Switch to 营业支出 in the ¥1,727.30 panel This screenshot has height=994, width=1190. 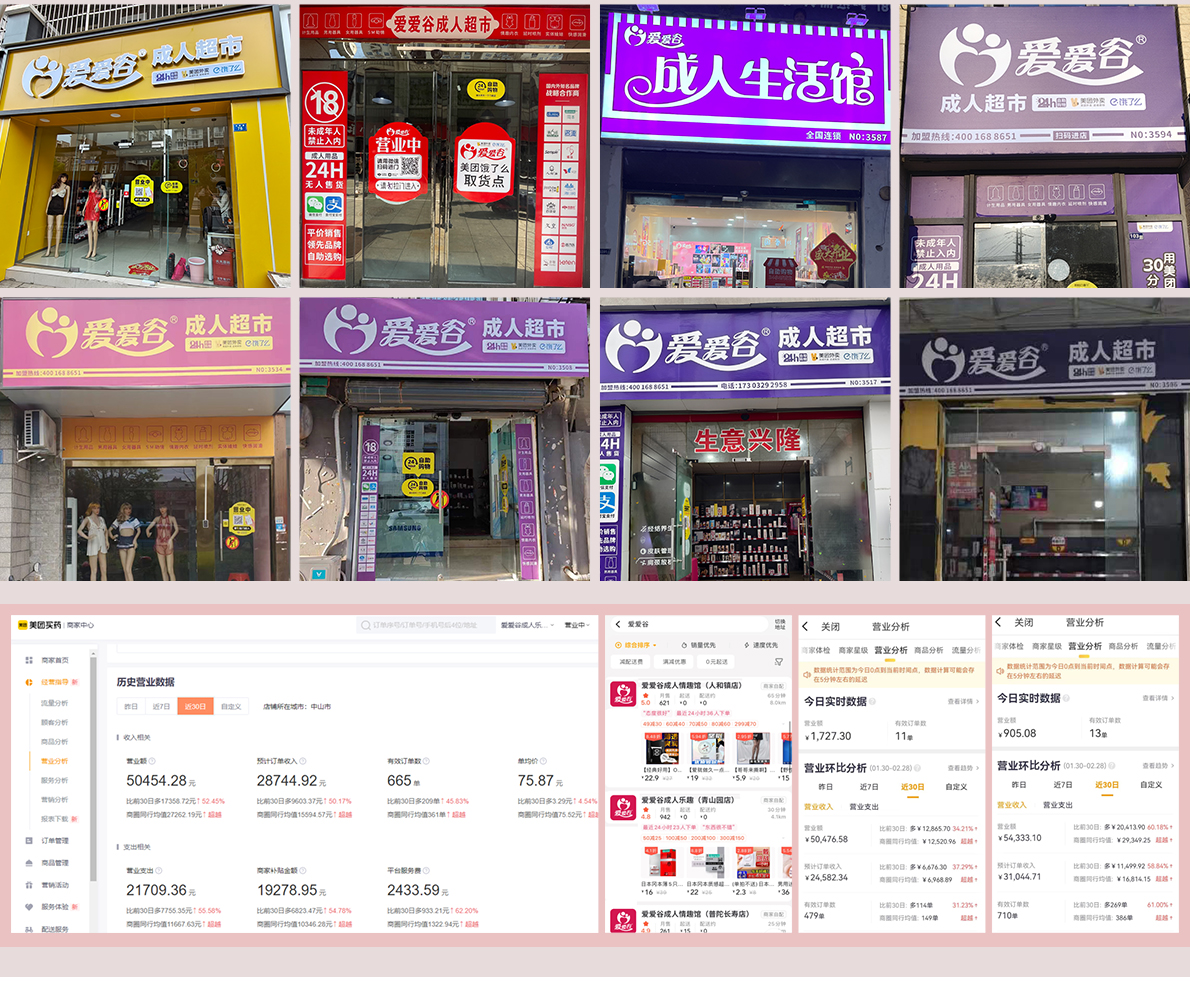pos(864,807)
